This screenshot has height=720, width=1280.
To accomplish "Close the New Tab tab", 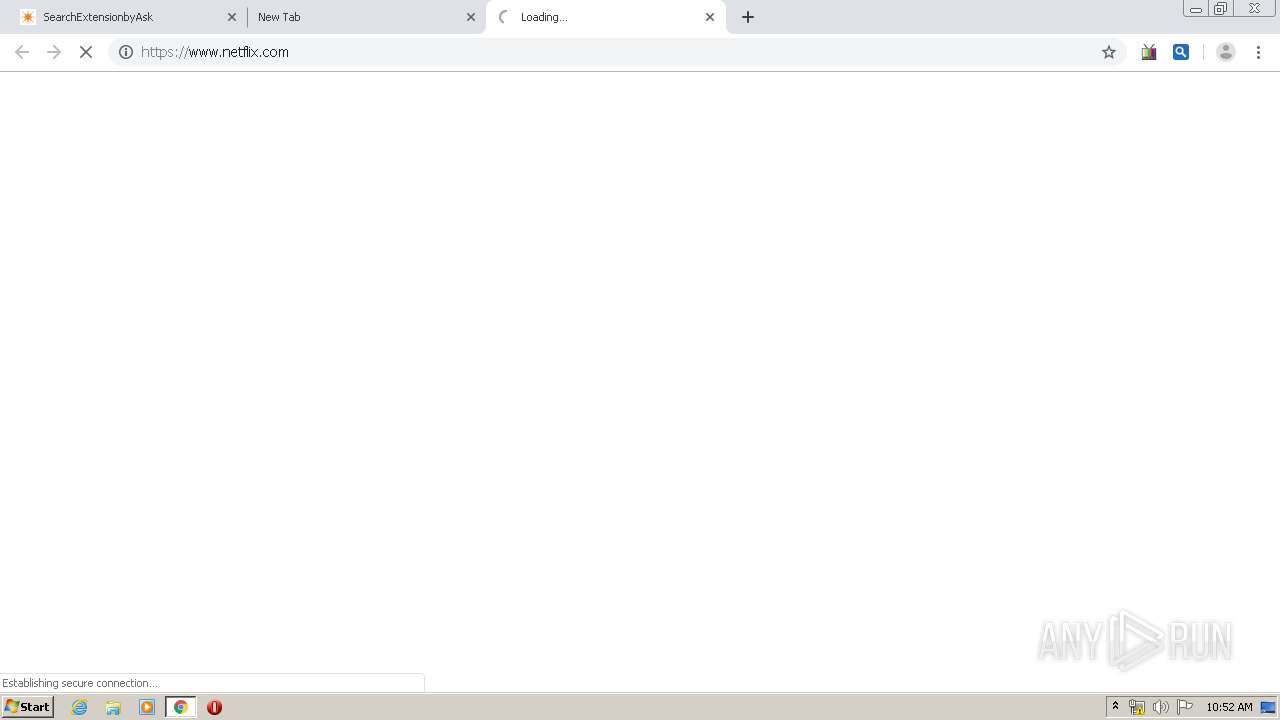I will pyautogui.click(x=471, y=17).
